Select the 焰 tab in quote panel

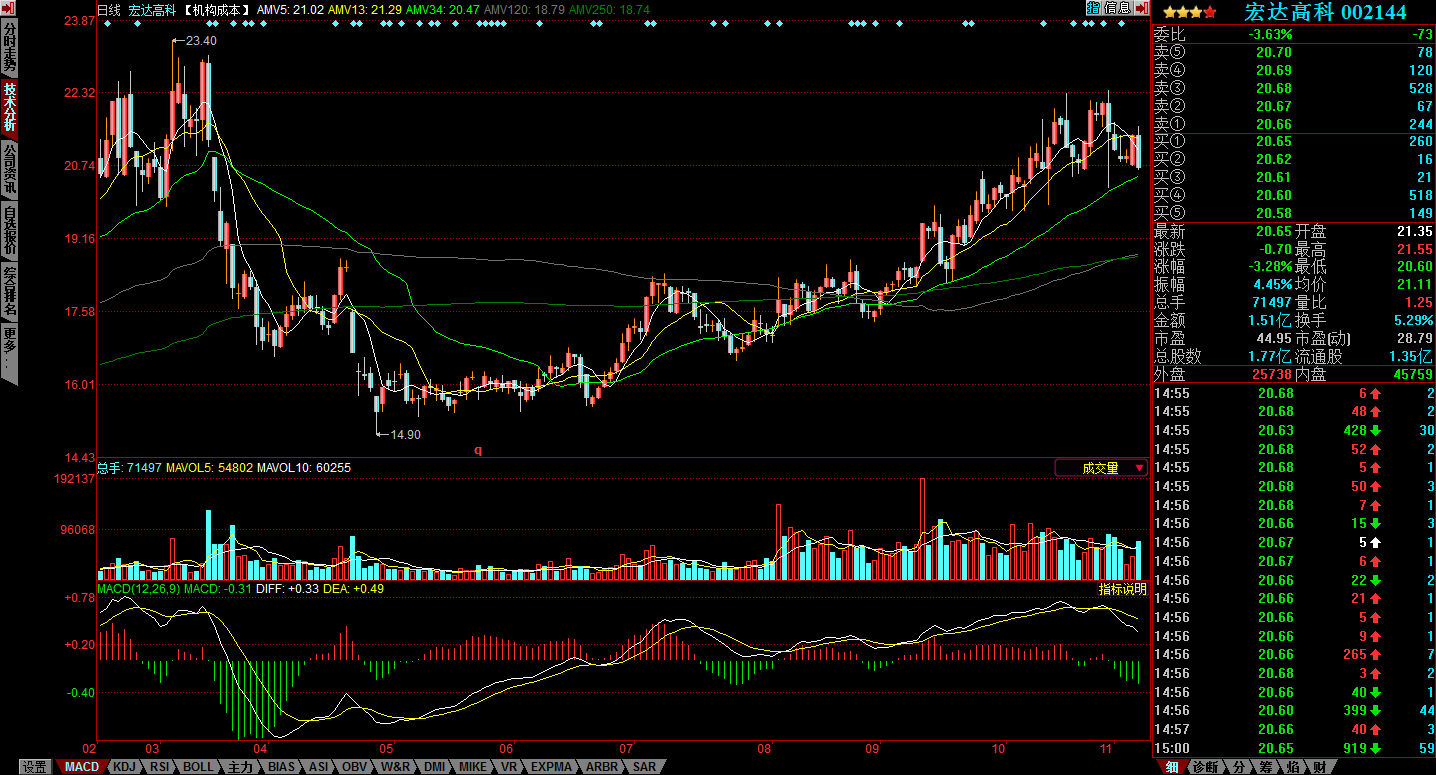pyautogui.click(x=1292, y=767)
